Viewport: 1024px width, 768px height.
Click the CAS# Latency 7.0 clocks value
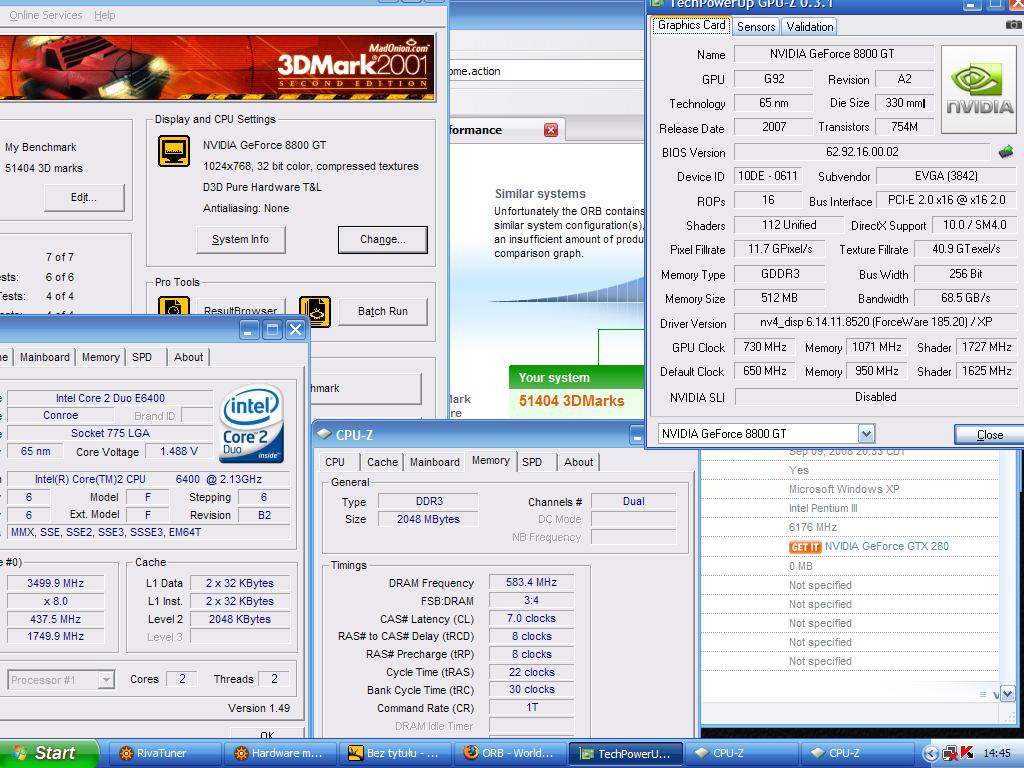[531, 618]
